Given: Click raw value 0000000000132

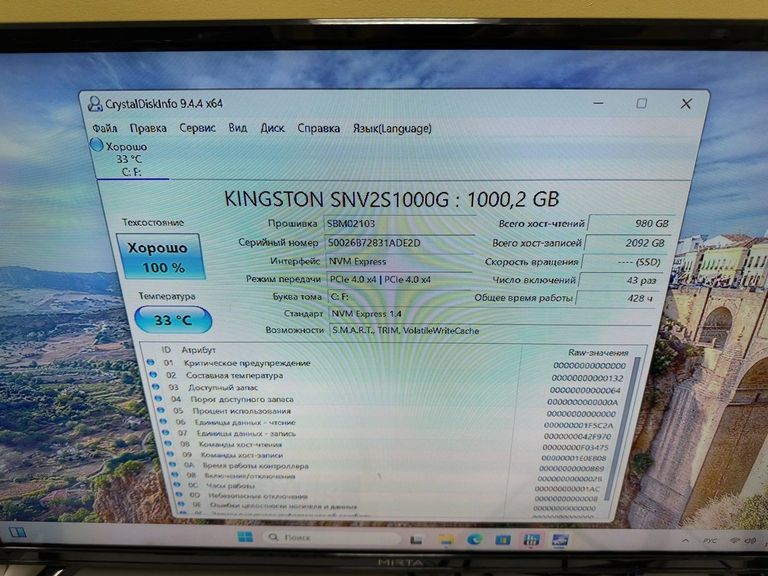Looking at the screenshot, I should (x=587, y=378).
